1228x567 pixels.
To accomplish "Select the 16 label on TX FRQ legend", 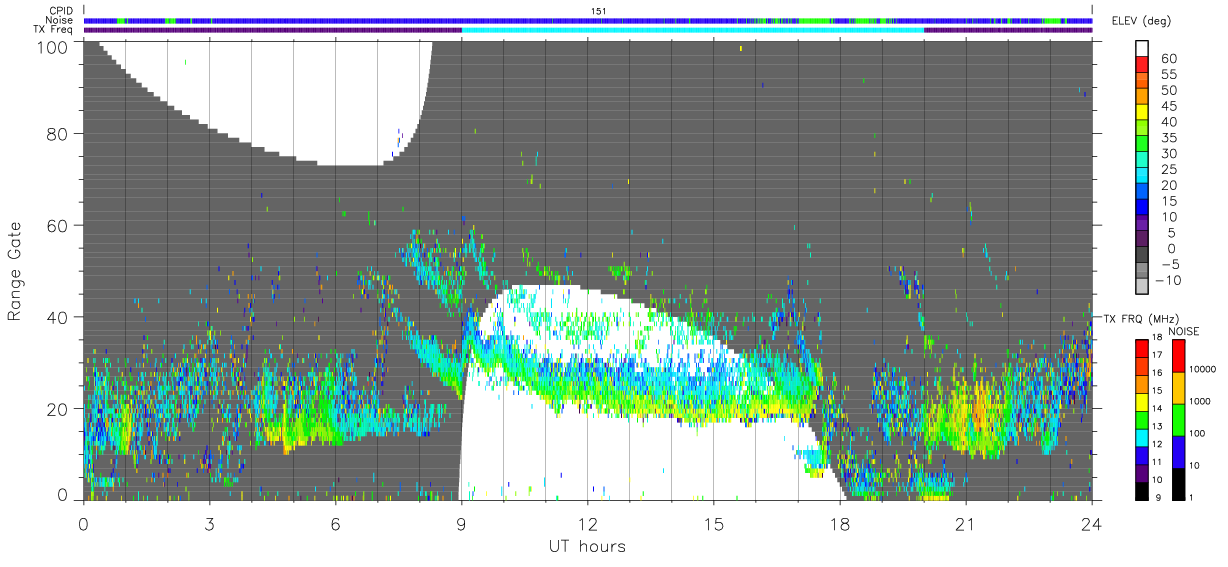I will (x=1157, y=372).
